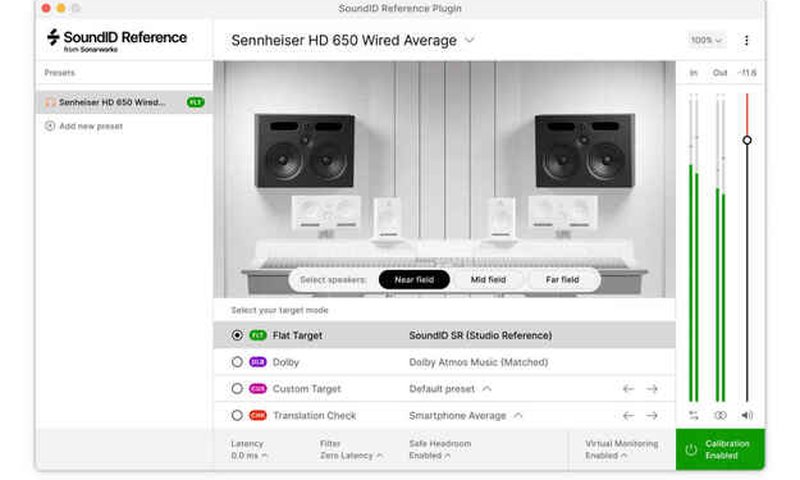Select the Custom Target radio button
The image size is (800, 480).
pyautogui.click(x=237, y=389)
